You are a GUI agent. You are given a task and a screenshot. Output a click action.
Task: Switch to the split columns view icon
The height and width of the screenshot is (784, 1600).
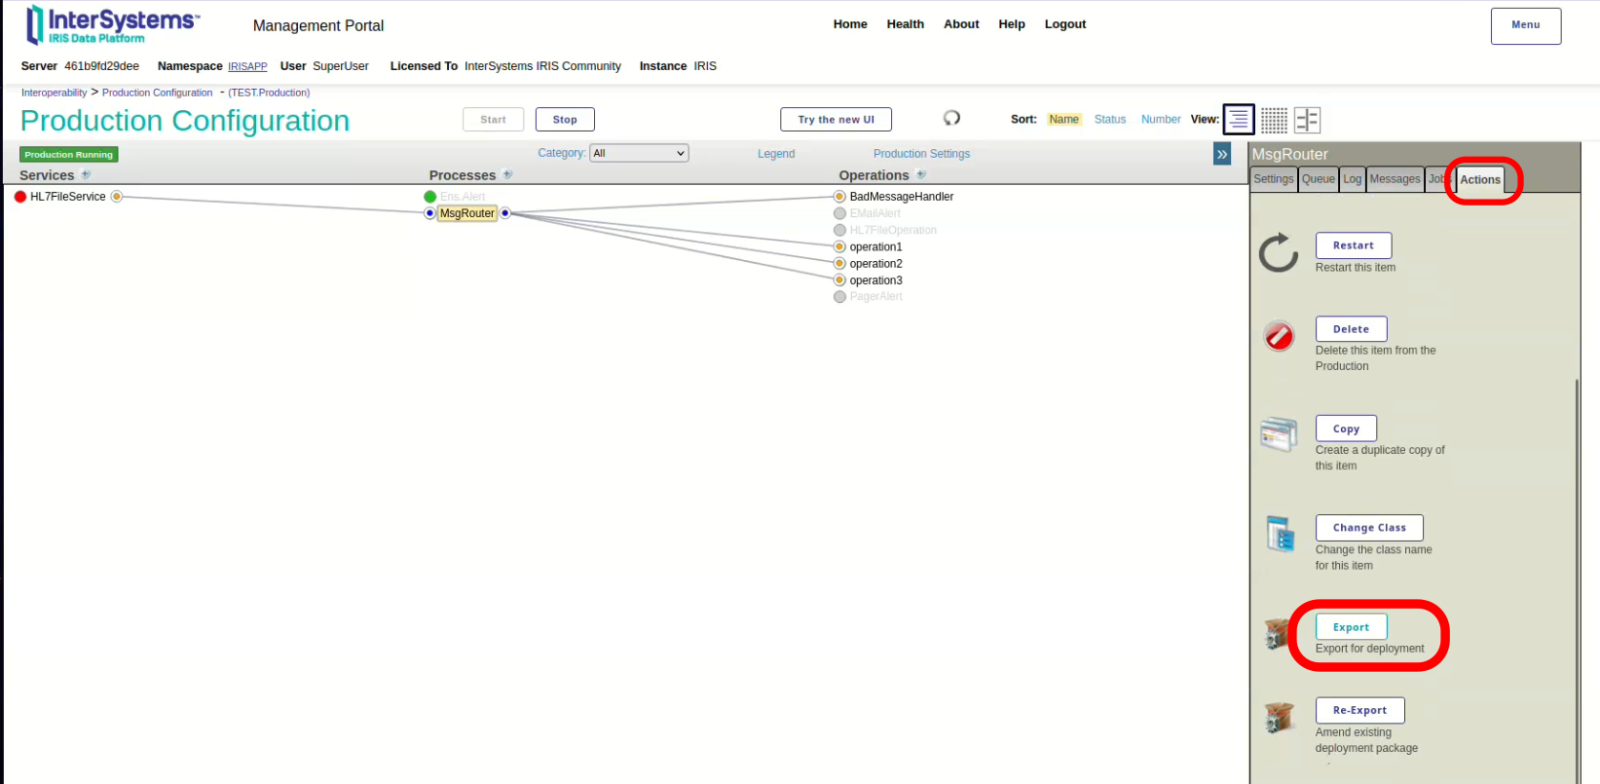click(1308, 120)
